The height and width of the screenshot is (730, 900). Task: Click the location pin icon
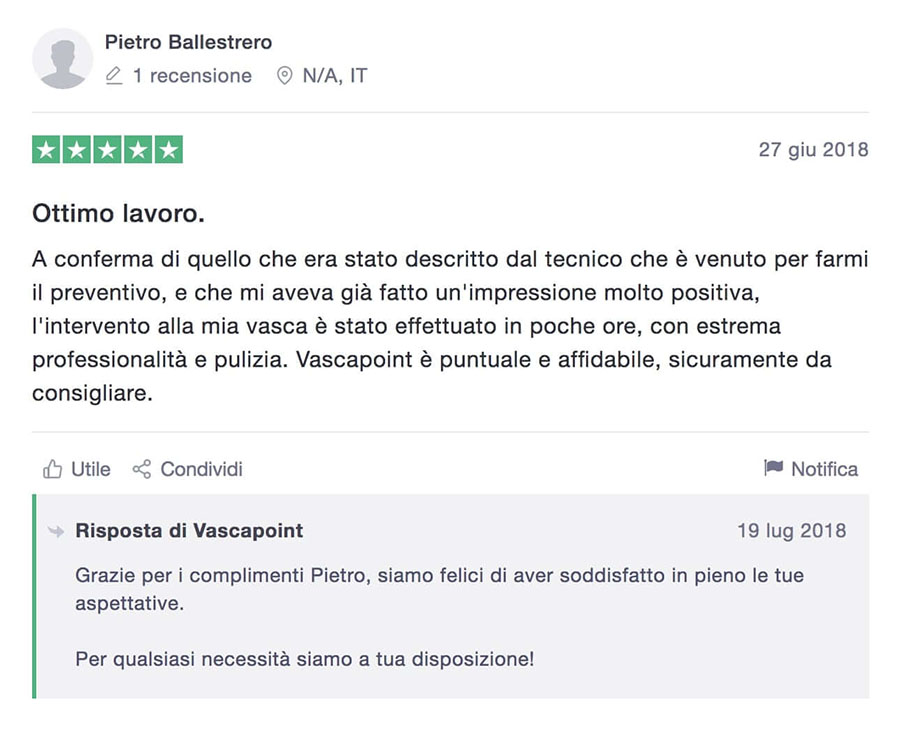tap(284, 76)
